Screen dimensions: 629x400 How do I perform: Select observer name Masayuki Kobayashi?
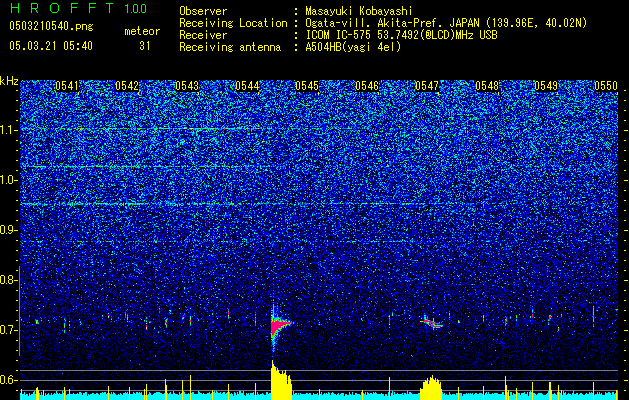(359, 11)
